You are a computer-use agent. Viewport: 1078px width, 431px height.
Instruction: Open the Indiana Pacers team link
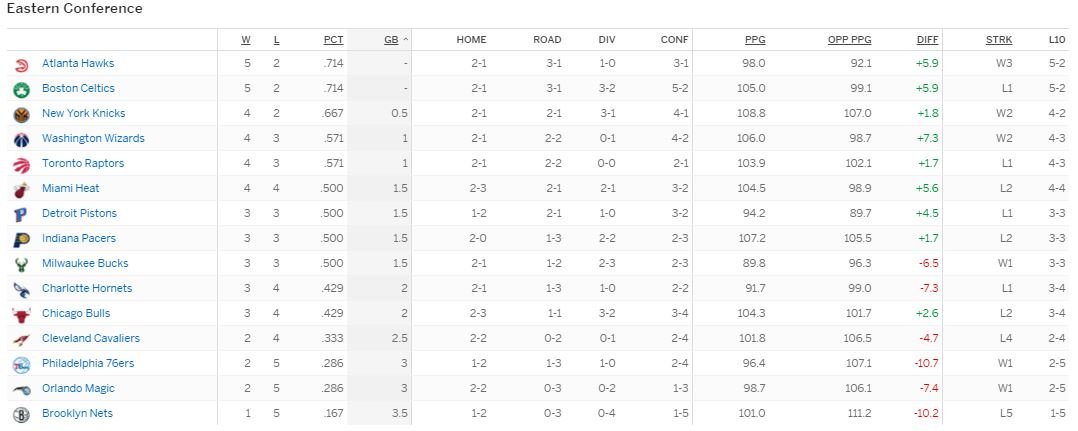pyautogui.click(x=79, y=238)
